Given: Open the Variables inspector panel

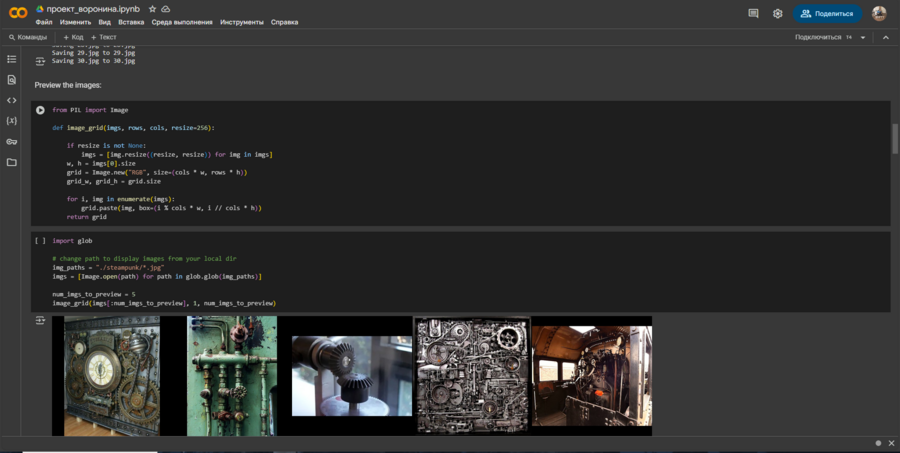Looking at the screenshot, I should point(12,120).
